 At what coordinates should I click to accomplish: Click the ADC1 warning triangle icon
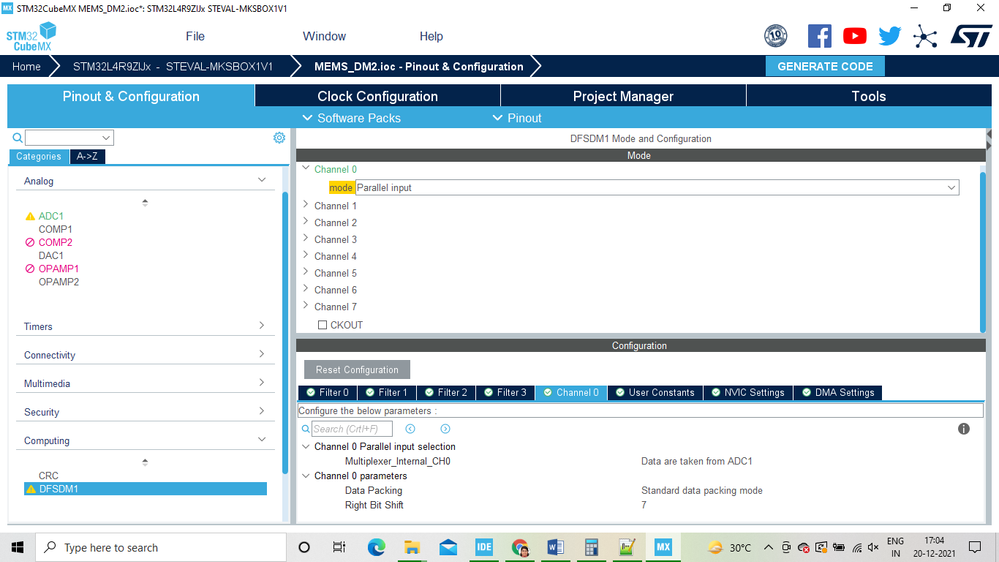(30, 216)
